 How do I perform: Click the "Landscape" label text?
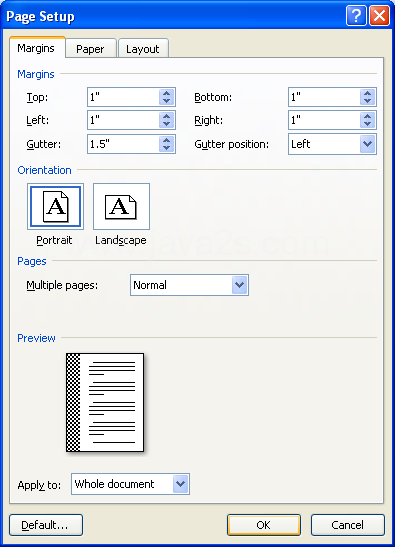pyautogui.click(x=121, y=240)
